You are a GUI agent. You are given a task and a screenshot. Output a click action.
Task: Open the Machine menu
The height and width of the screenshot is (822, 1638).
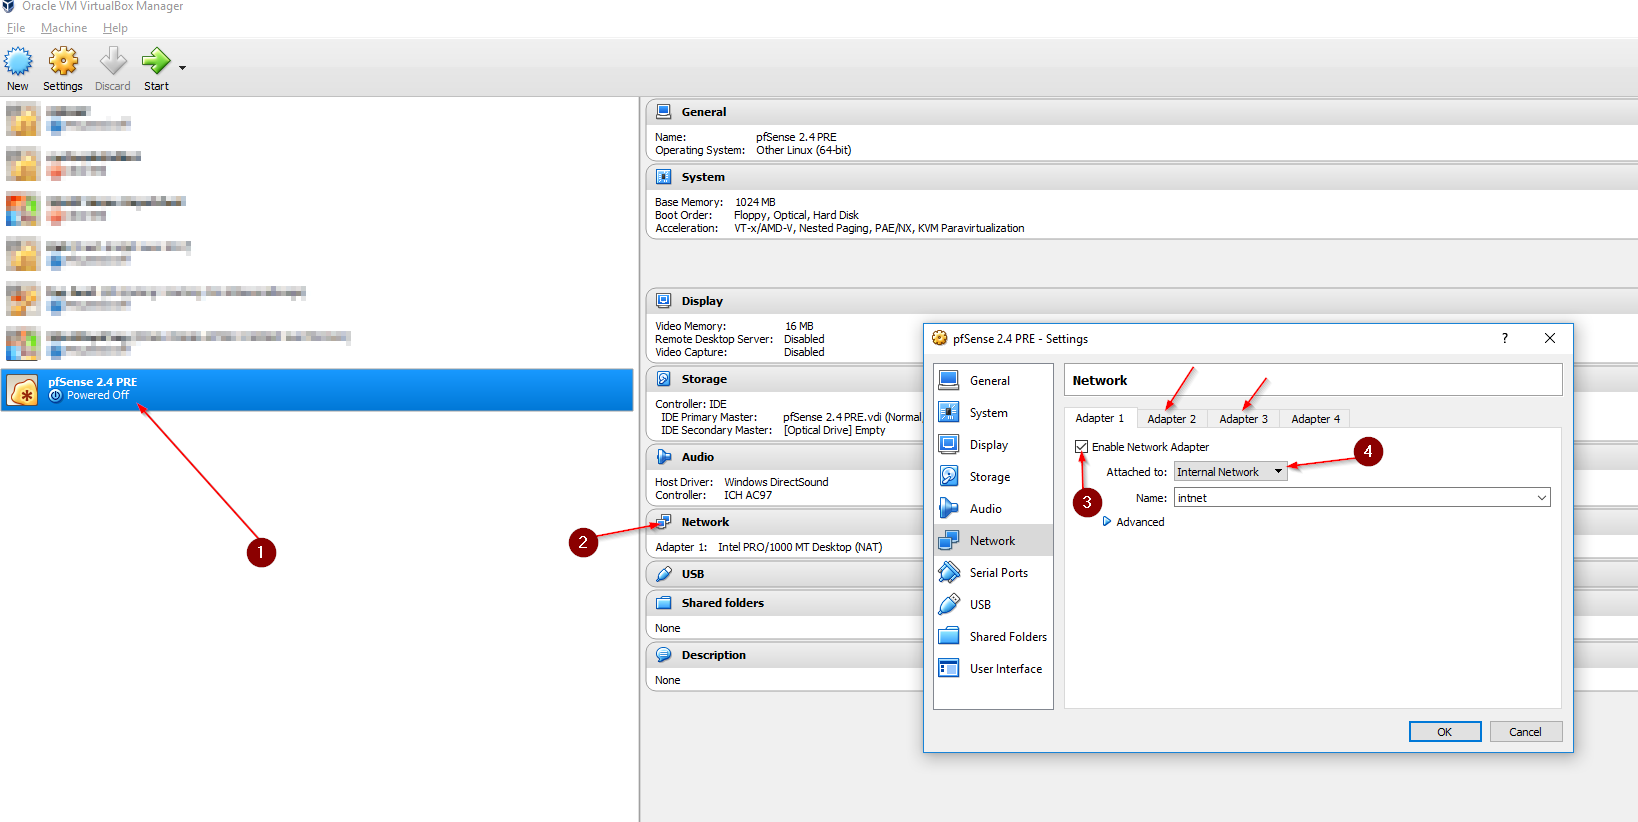pos(64,28)
